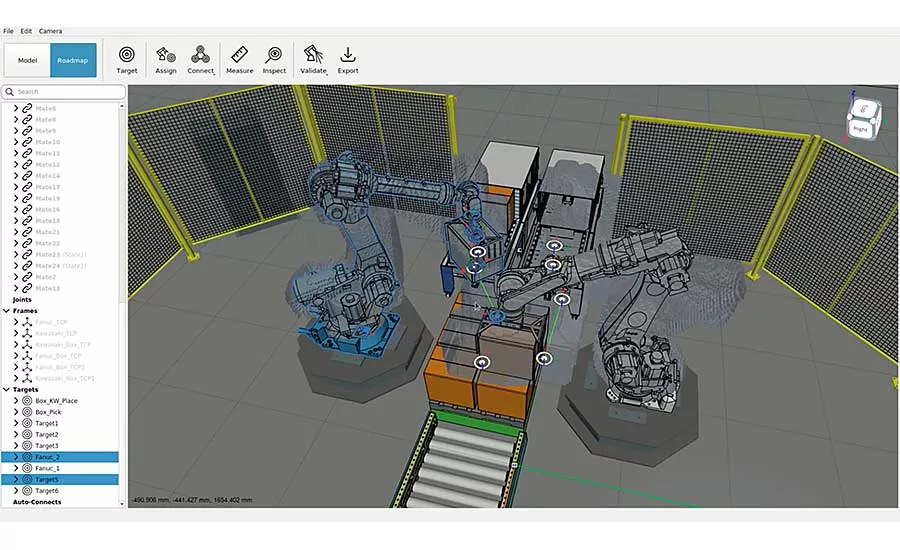
Task: Open the Camera menu
Action: pos(51,31)
